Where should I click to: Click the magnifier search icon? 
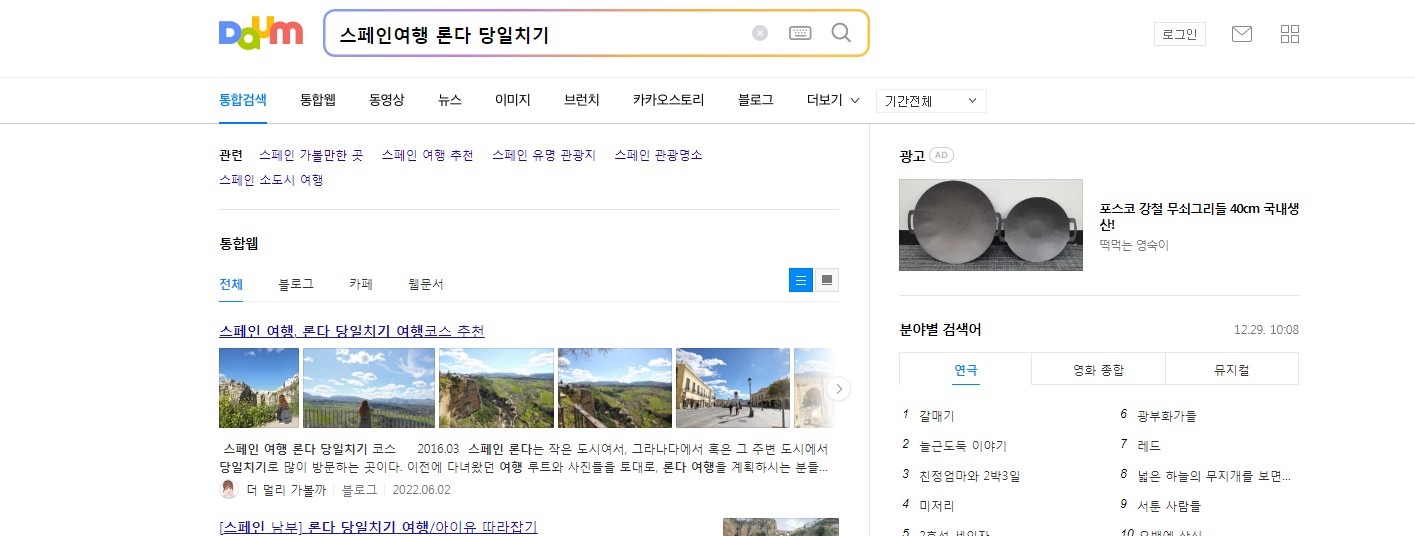(841, 33)
